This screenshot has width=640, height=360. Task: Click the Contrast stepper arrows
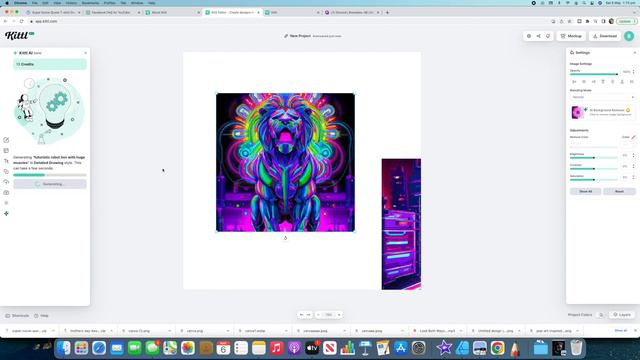pyautogui.click(x=633, y=167)
